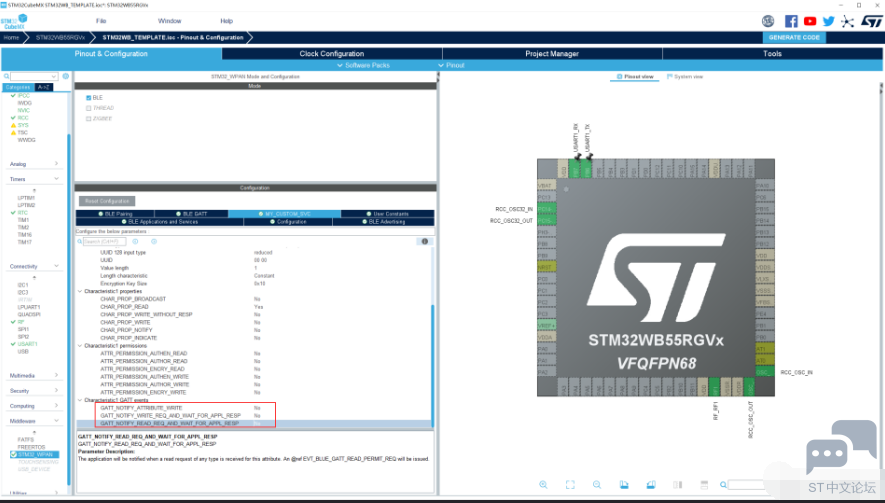Image resolution: width=885 pixels, height=503 pixels.
Task: Select the RCC peripheral
Action: [x=23, y=117]
